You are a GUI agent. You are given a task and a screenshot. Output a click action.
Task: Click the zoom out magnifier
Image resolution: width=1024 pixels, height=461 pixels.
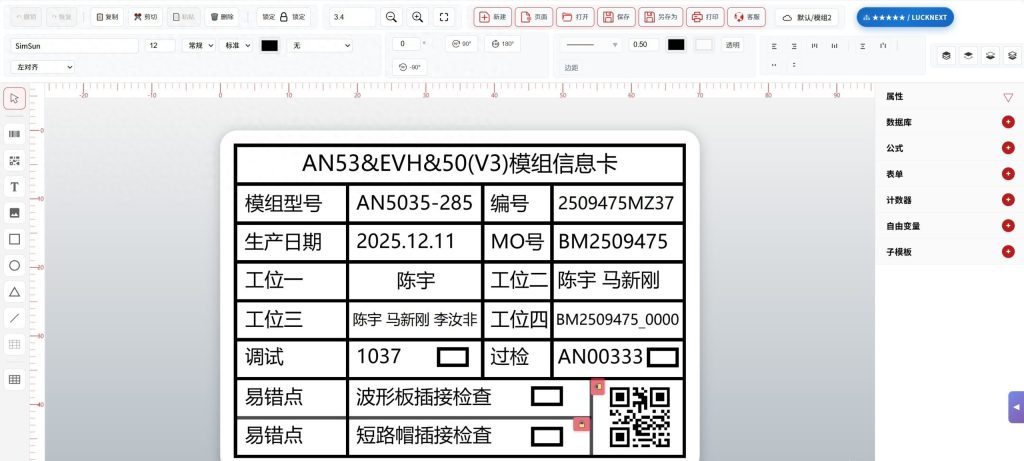[391, 17]
